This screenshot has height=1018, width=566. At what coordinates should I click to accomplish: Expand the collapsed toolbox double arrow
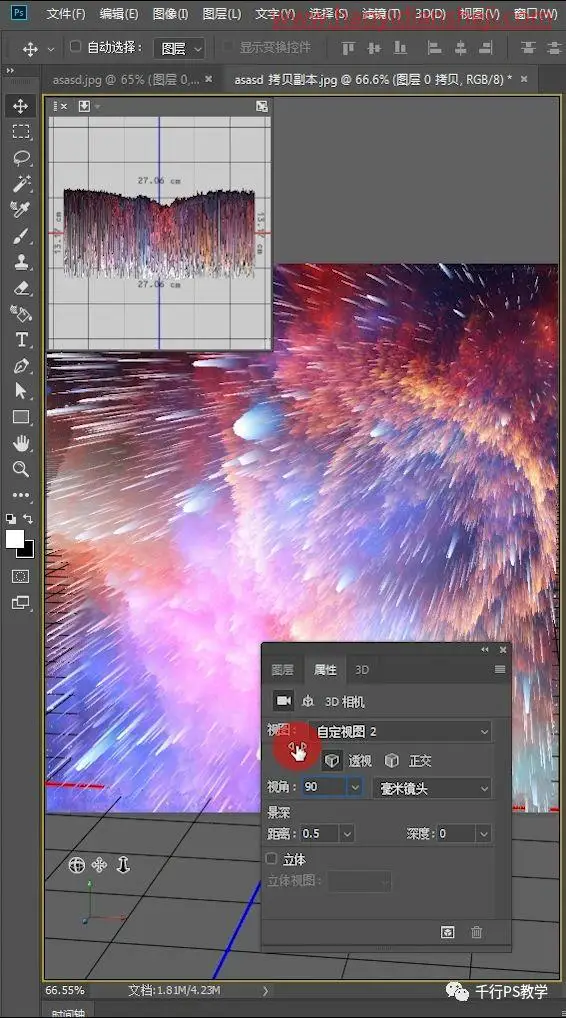point(10,71)
